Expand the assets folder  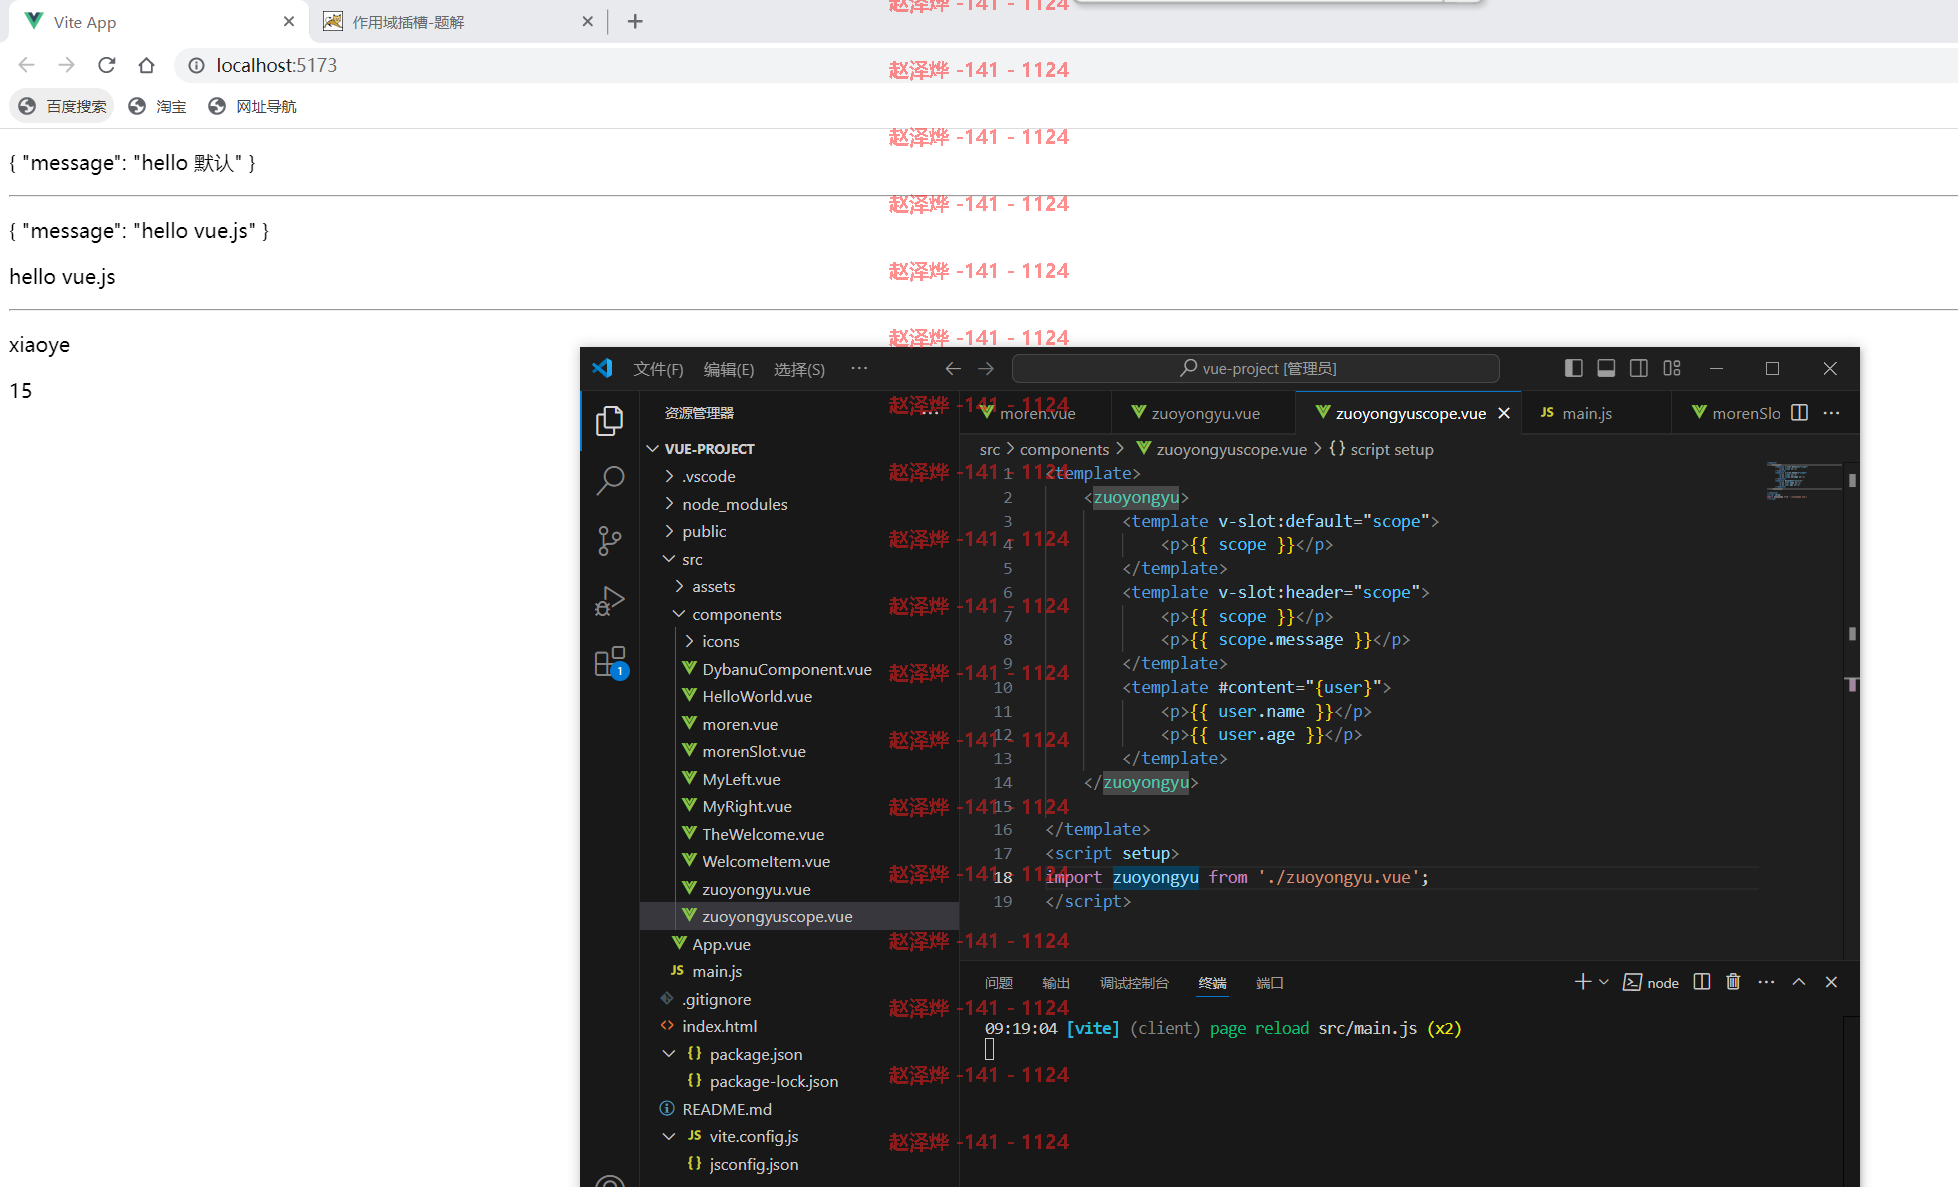[x=679, y=586]
